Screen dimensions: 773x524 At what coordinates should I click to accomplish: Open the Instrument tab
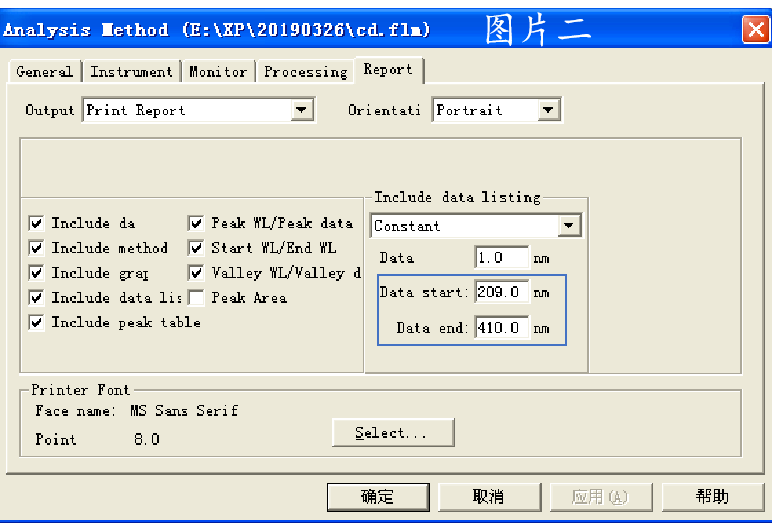point(131,71)
